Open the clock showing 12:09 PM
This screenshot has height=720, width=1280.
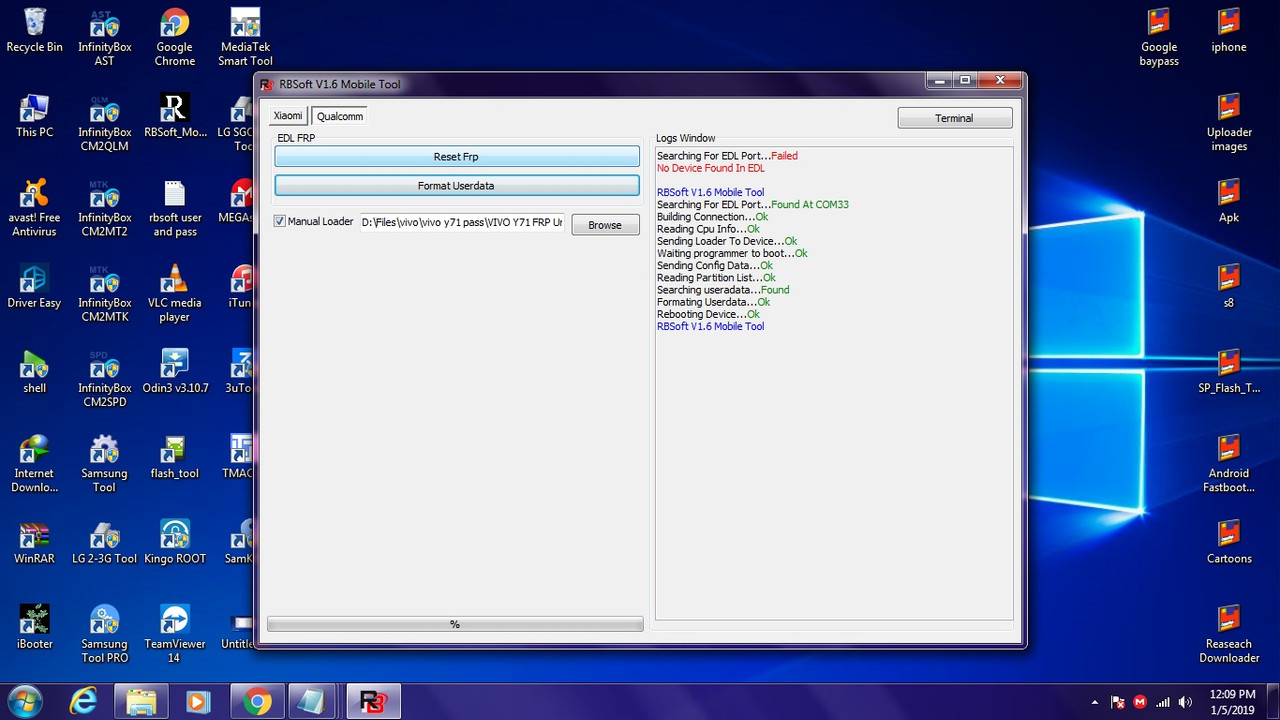pyautogui.click(x=1232, y=702)
